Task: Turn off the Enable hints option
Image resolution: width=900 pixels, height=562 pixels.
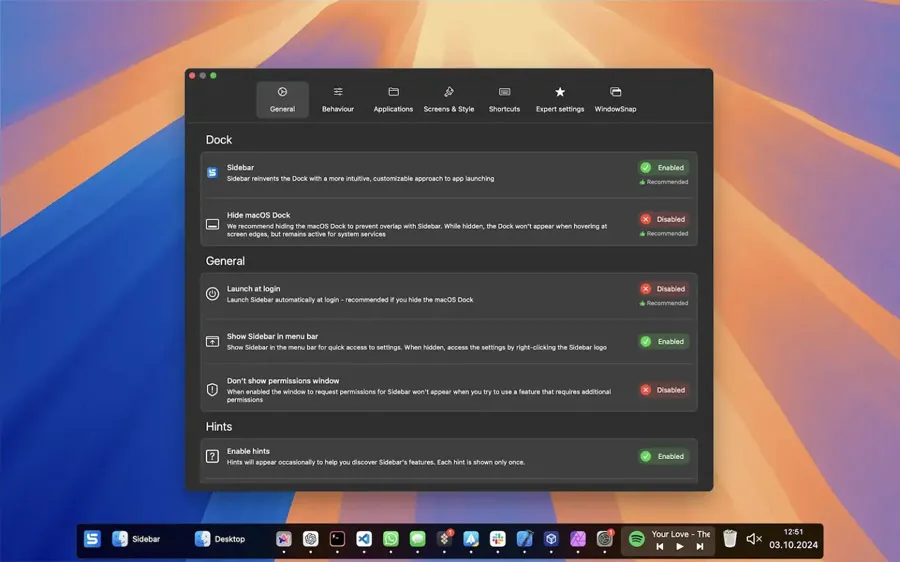Action: coord(664,456)
